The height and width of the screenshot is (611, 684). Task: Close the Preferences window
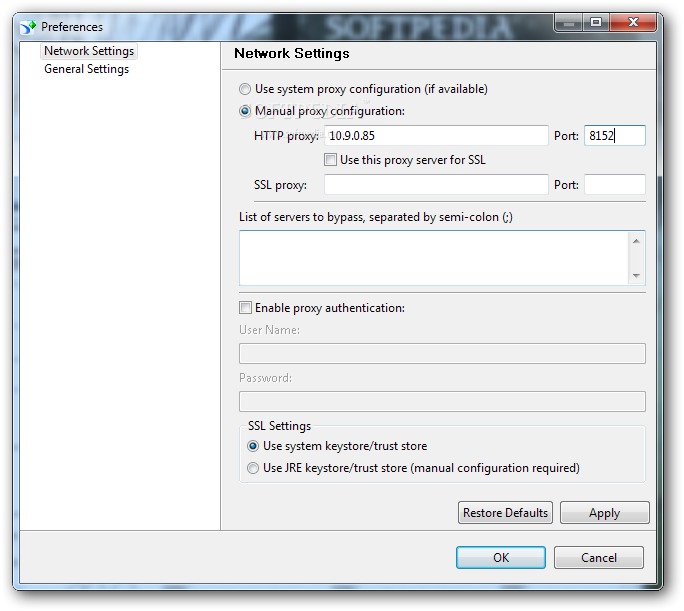633,23
